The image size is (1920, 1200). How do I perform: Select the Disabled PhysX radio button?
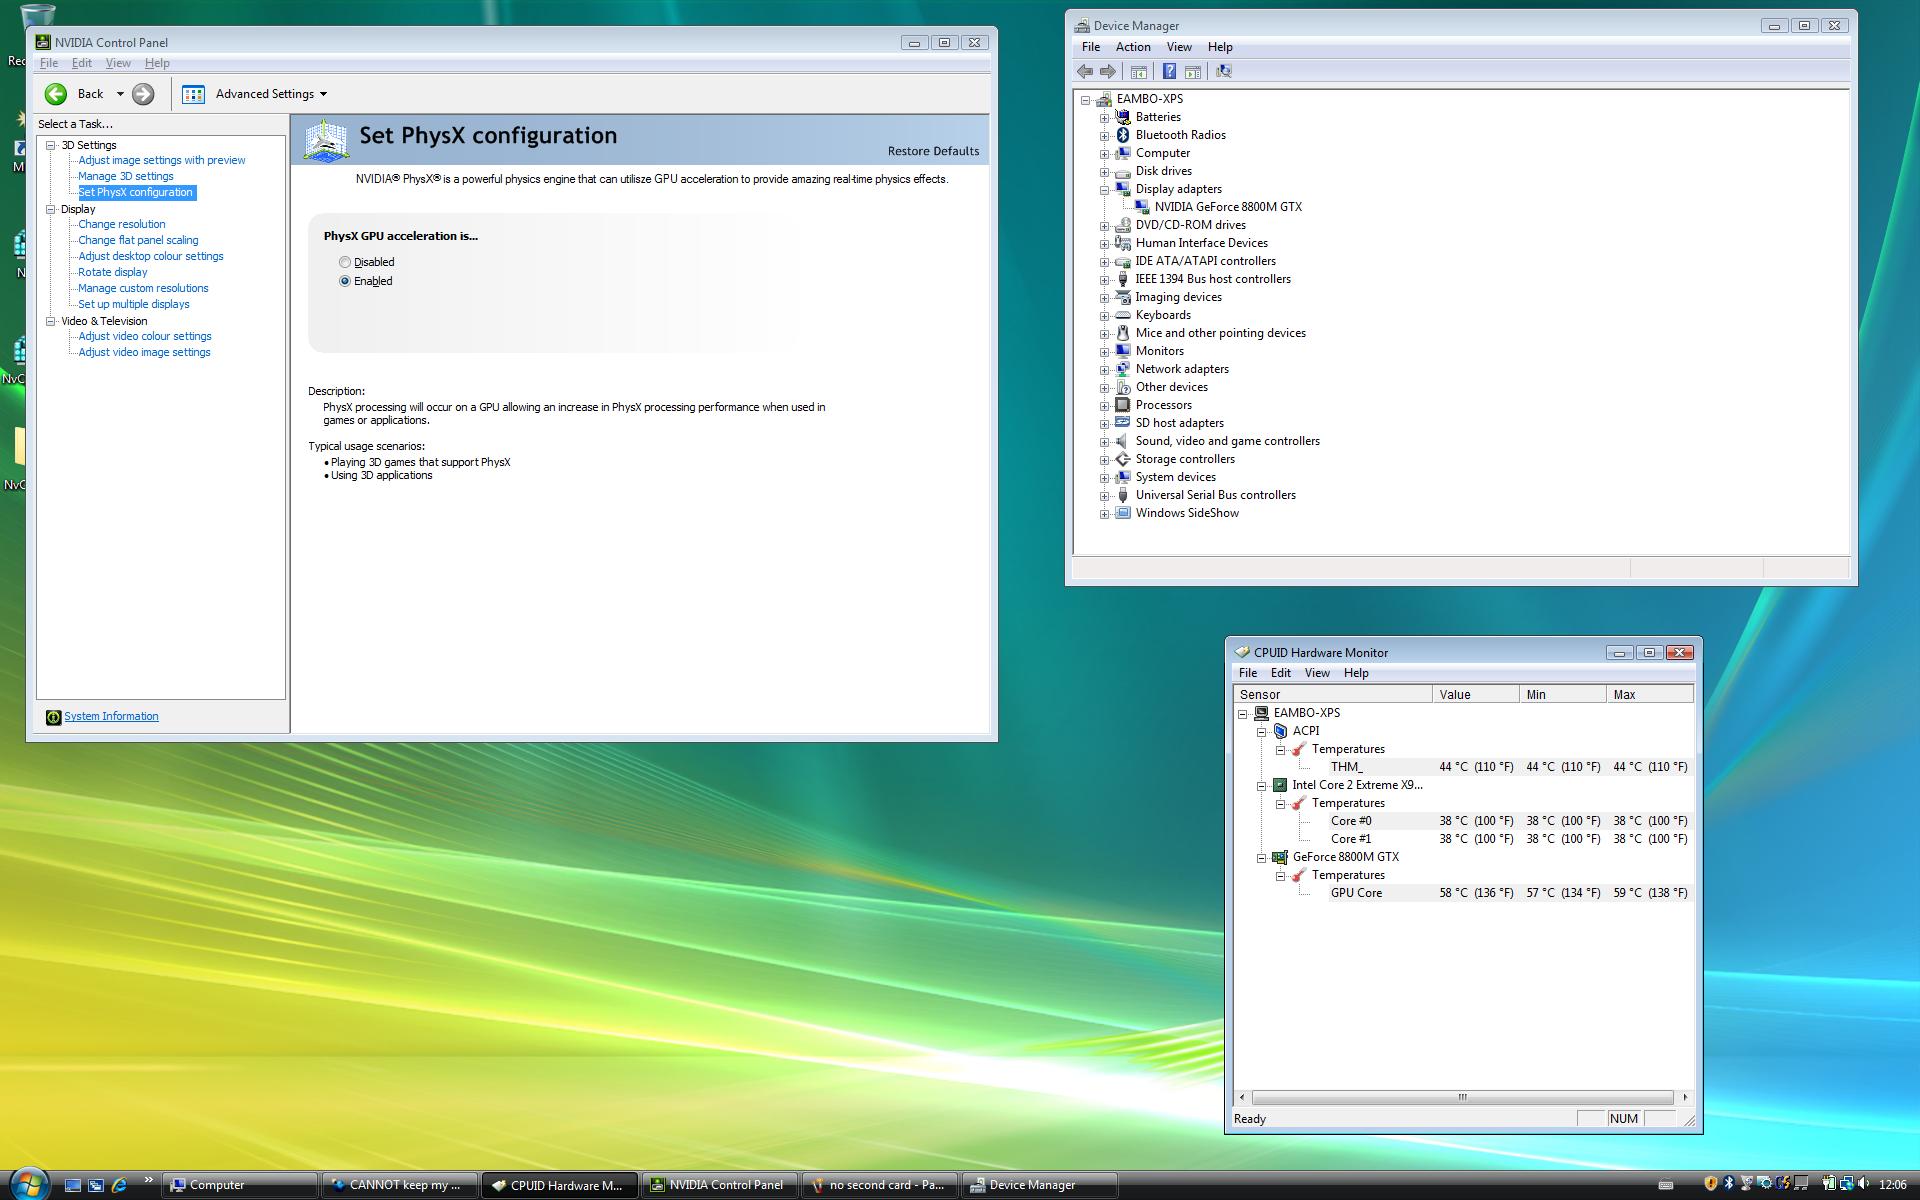(345, 262)
